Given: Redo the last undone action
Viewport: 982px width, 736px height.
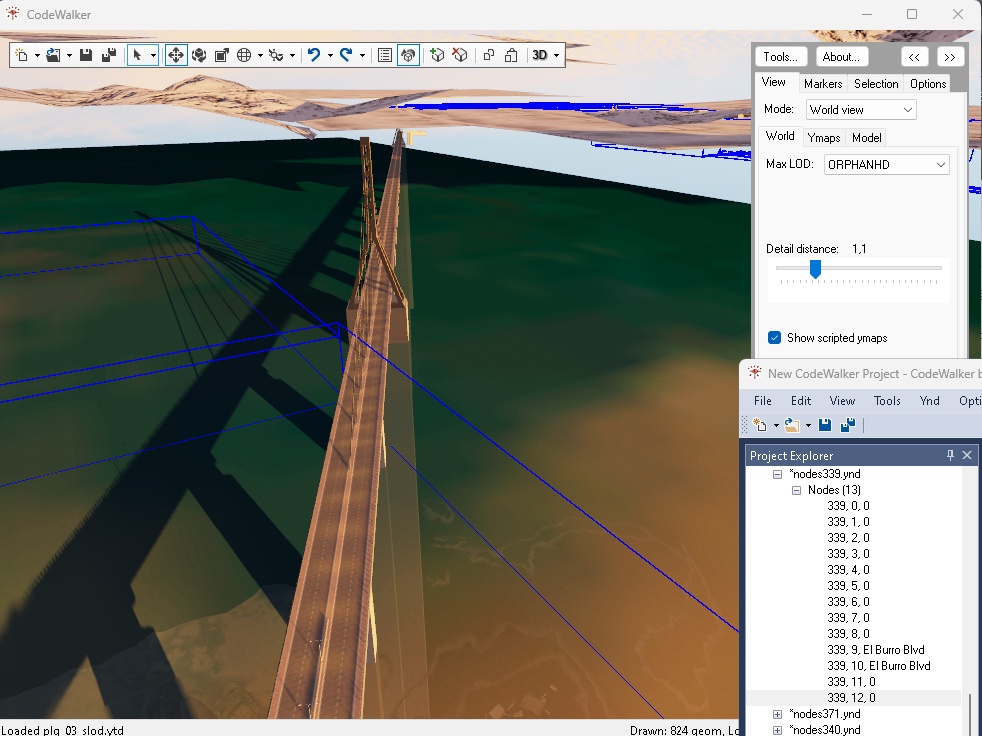Looking at the screenshot, I should 348,55.
